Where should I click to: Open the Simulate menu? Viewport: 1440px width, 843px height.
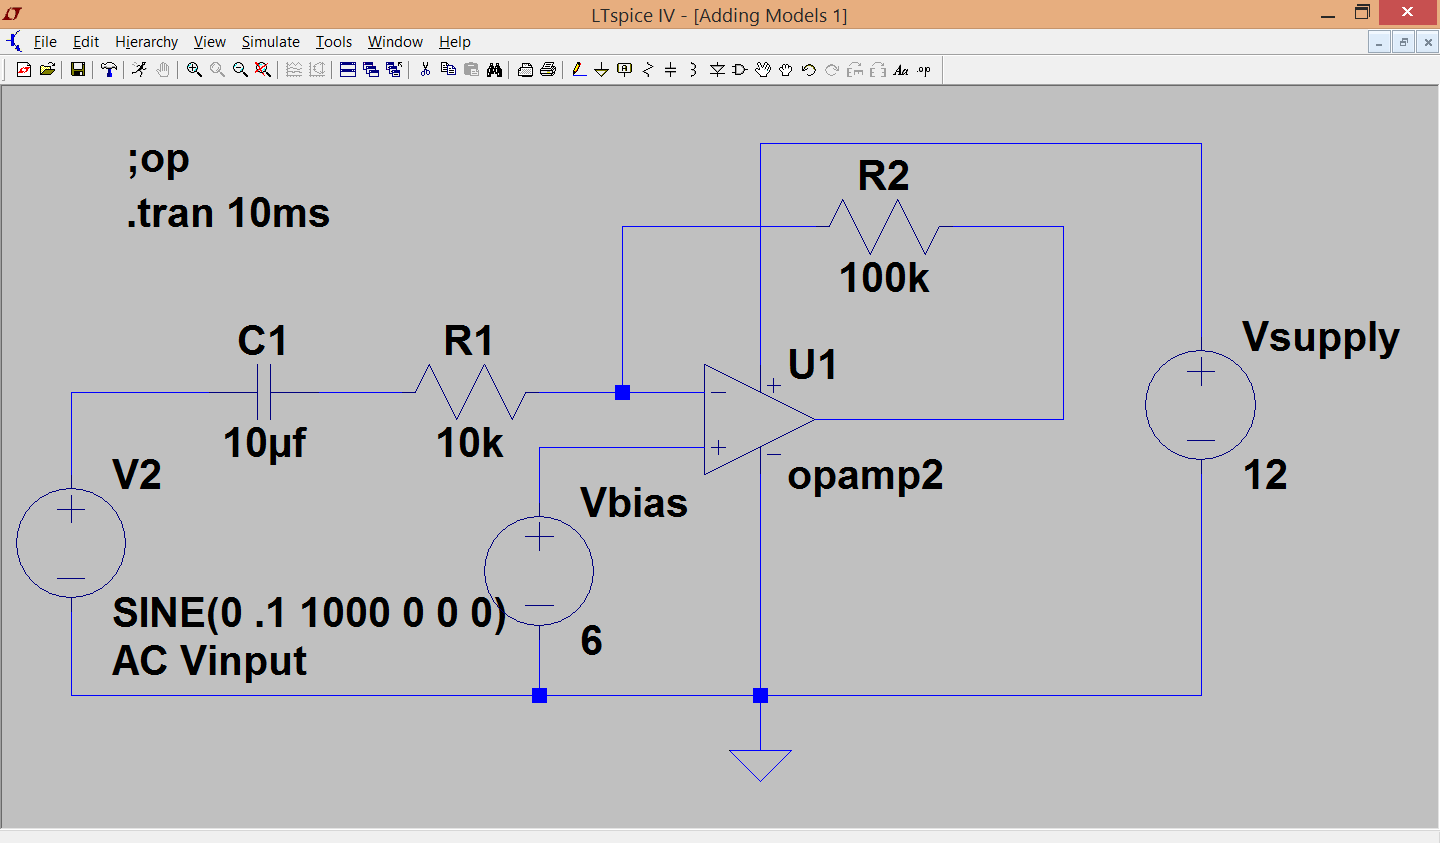pyautogui.click(x=271, y=42)
